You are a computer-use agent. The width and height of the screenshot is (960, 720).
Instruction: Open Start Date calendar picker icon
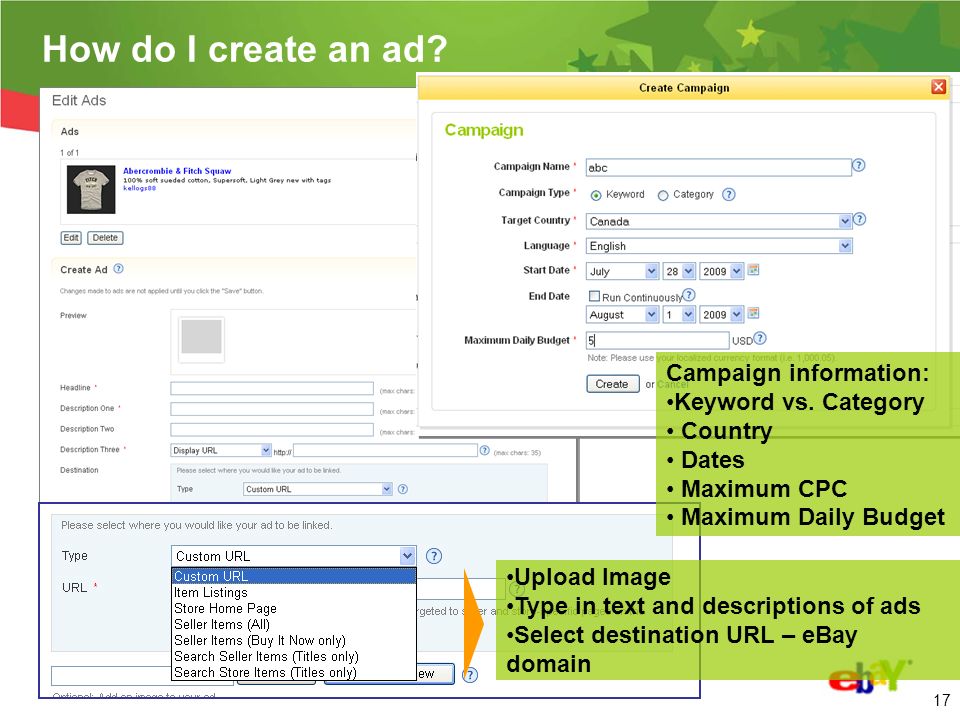tap(754, 270)
